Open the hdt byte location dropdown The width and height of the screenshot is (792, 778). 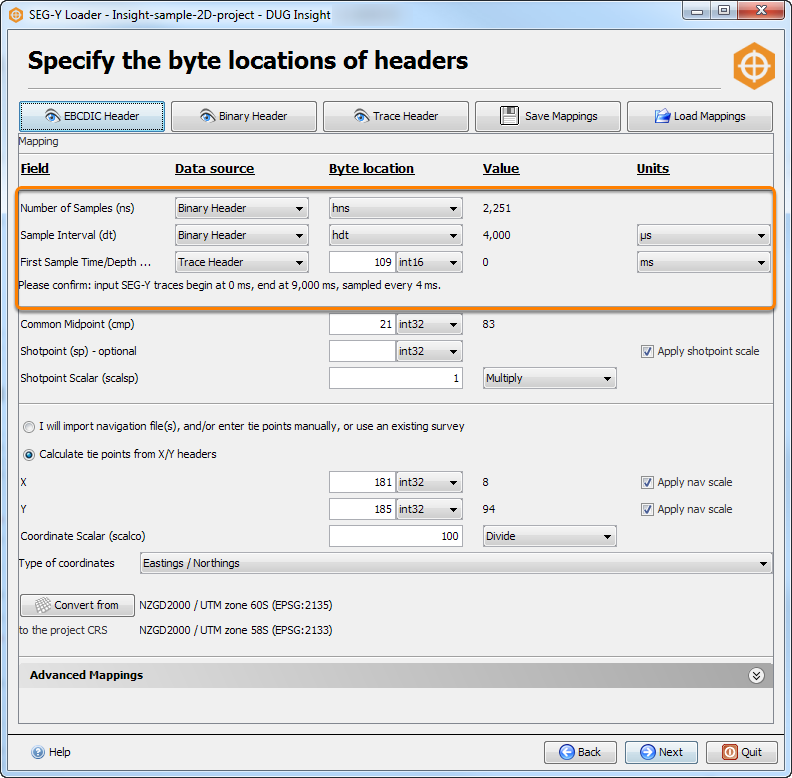[395, 235]
